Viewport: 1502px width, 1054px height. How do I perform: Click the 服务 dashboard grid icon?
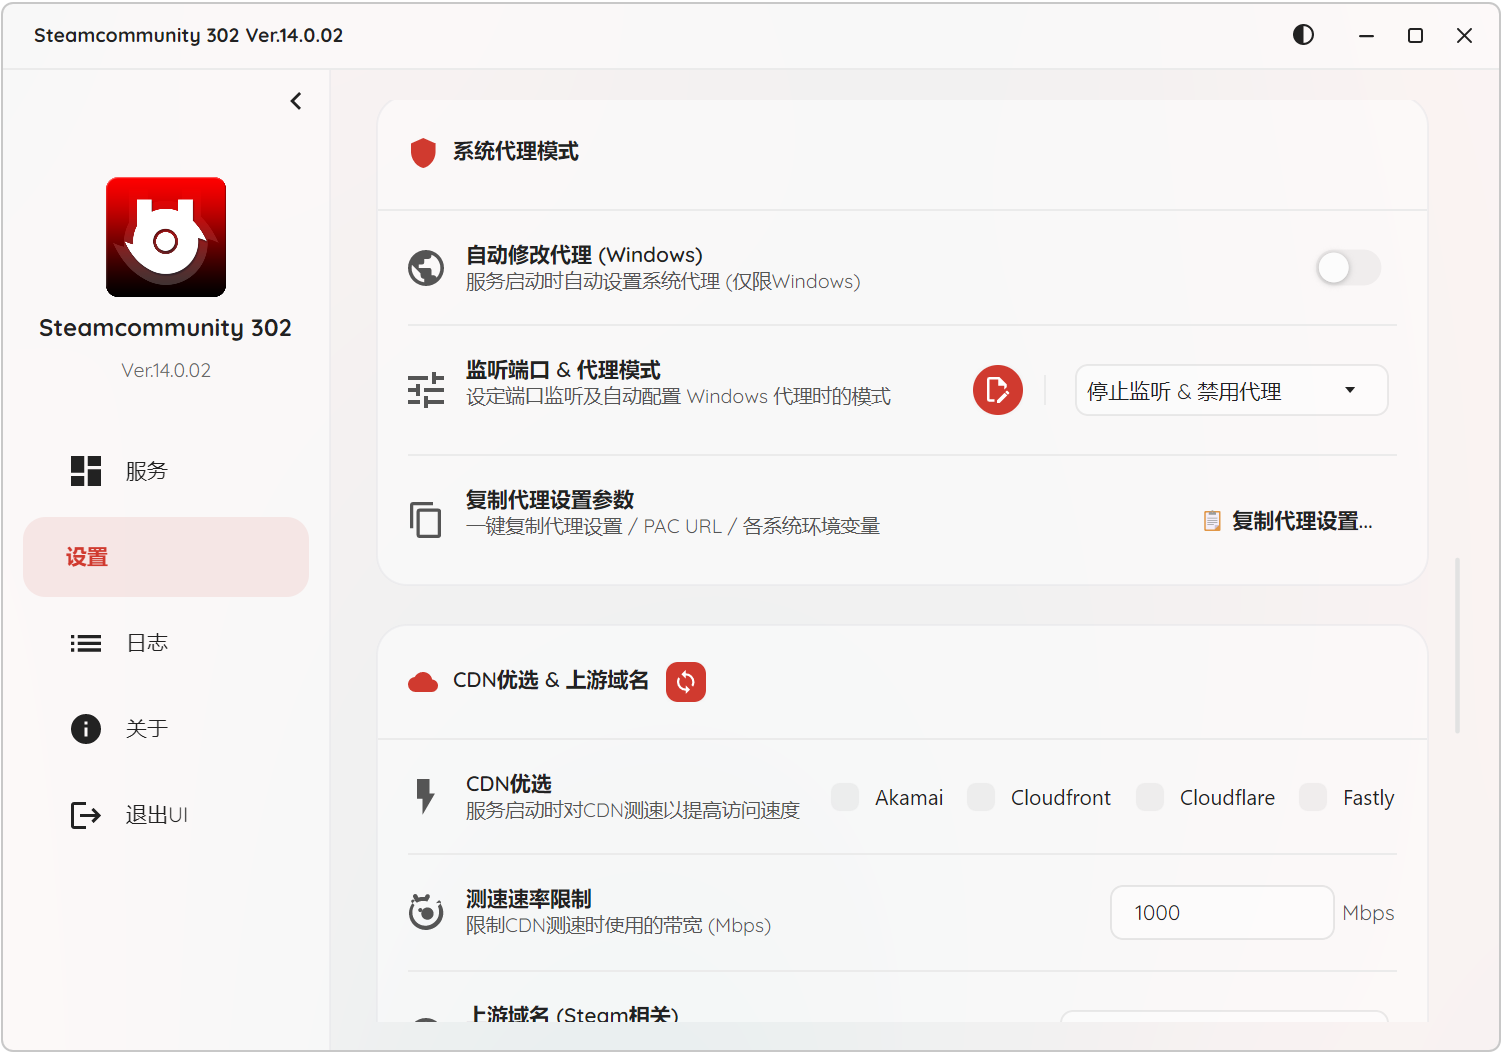pyautogui.click(x=86, y=471)
